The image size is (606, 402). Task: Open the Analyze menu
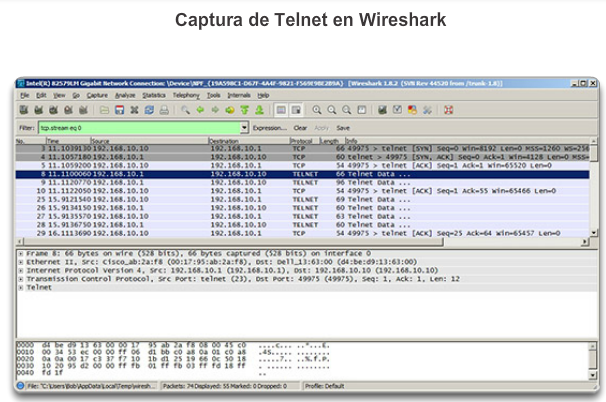coord(125,95)
